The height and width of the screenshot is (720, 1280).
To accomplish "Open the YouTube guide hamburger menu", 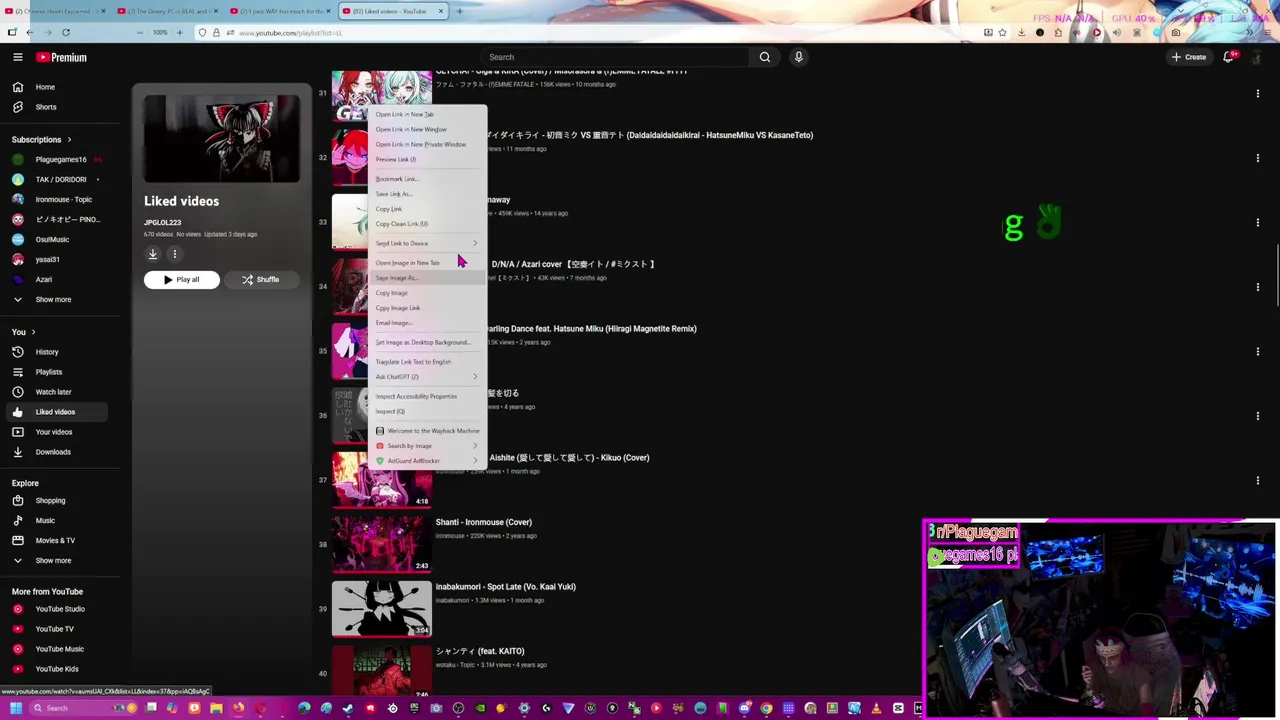I will pyautogui.click(x=17, y=57).
